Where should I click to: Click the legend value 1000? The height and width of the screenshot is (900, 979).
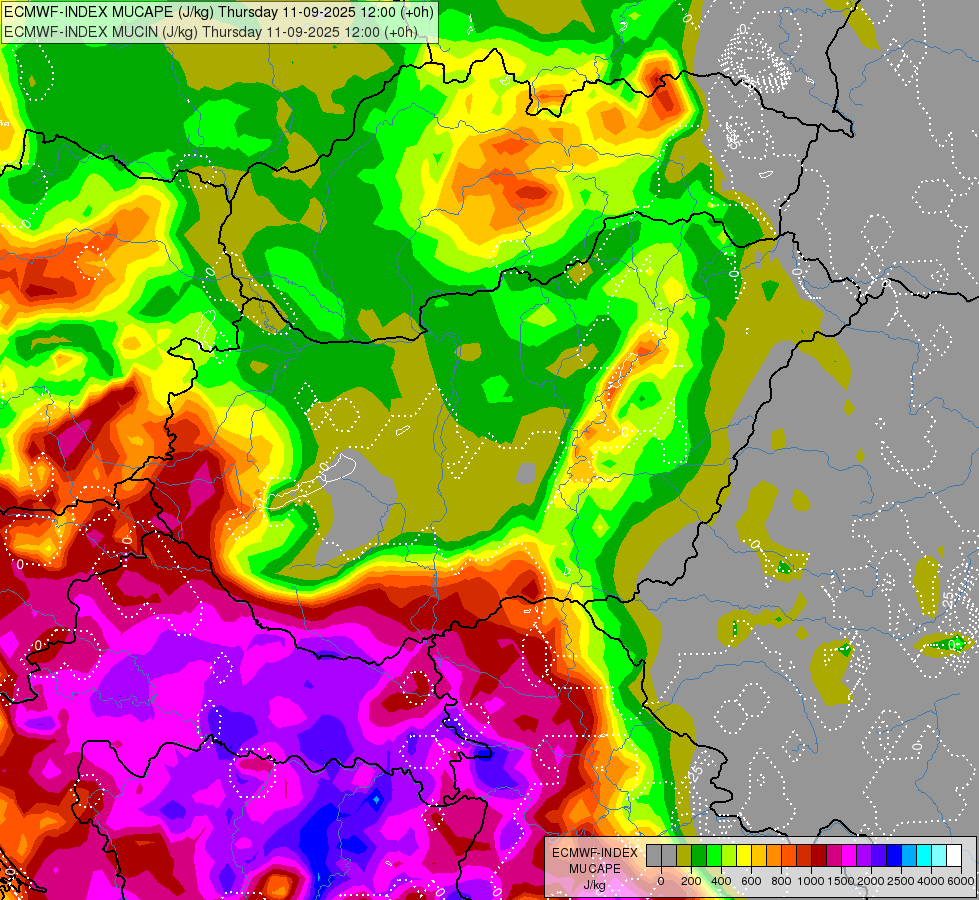click(x=811, y=881)
